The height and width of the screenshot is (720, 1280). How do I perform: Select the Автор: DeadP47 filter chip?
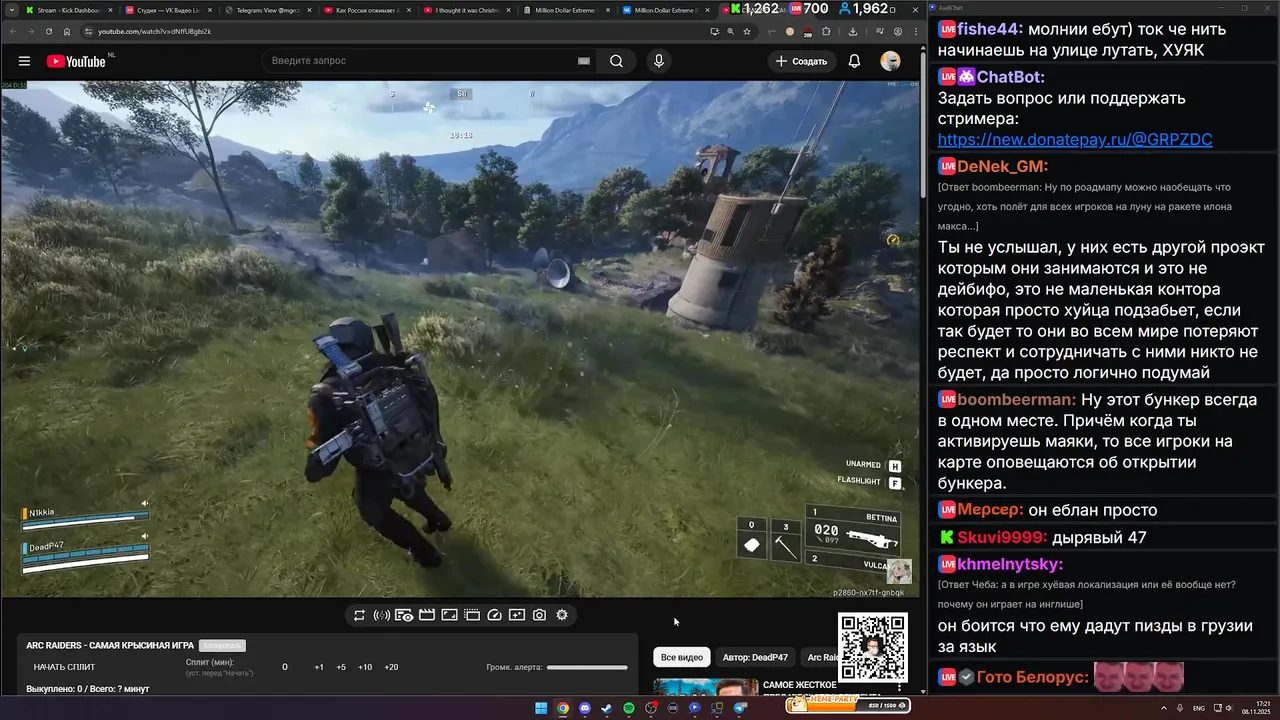click(x=755, y=657)
